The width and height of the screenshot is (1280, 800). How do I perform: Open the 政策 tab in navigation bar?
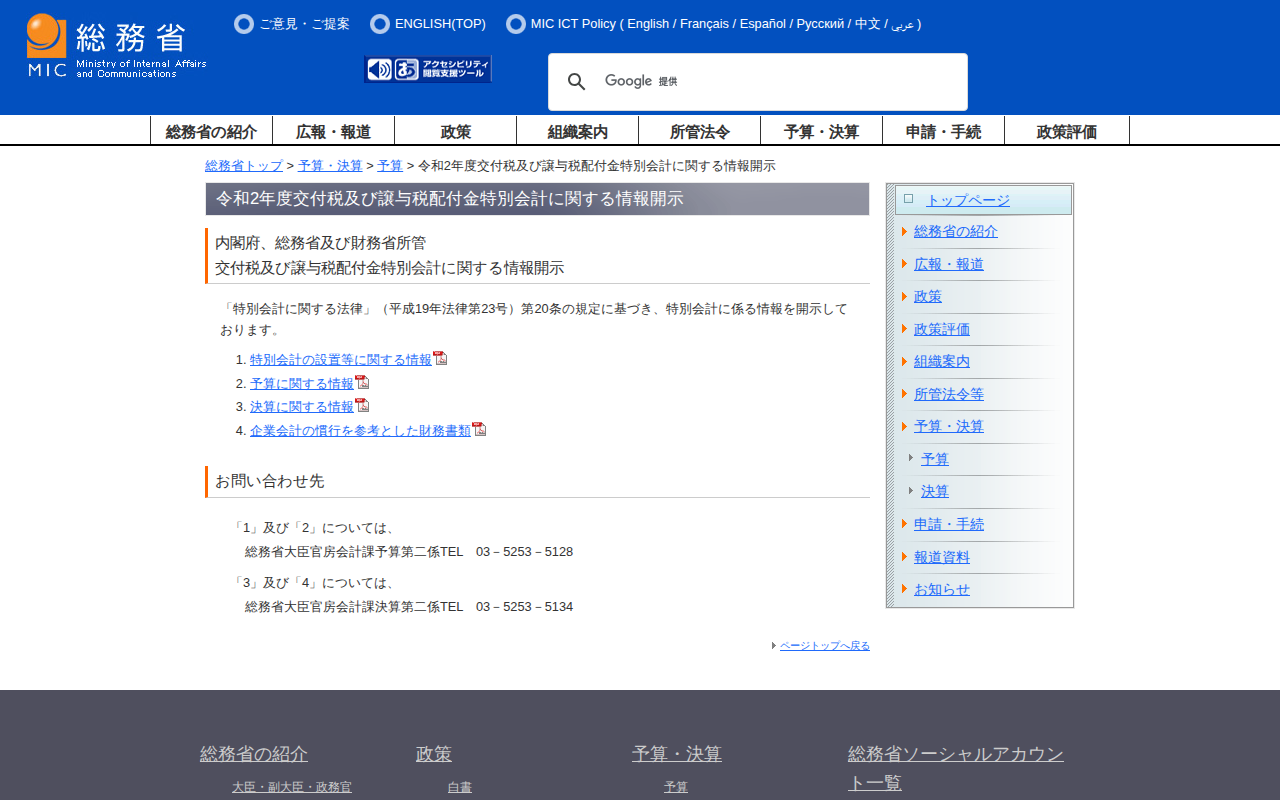455,131
